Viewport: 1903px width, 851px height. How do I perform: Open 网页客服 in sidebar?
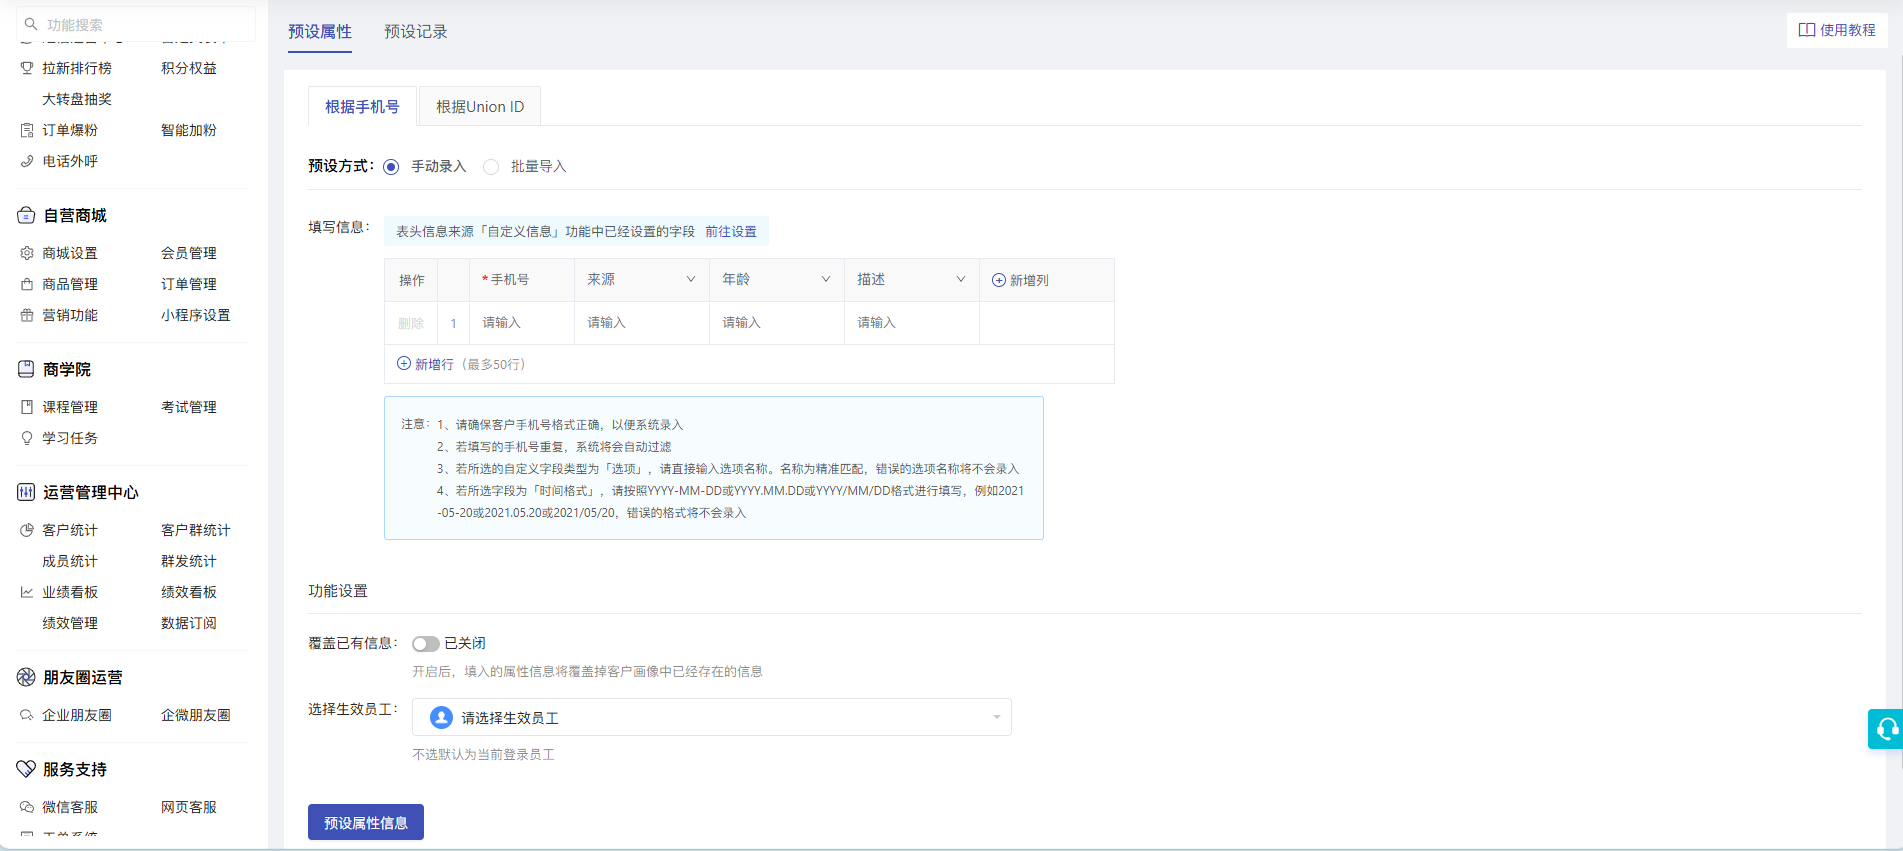click(189, 807)
